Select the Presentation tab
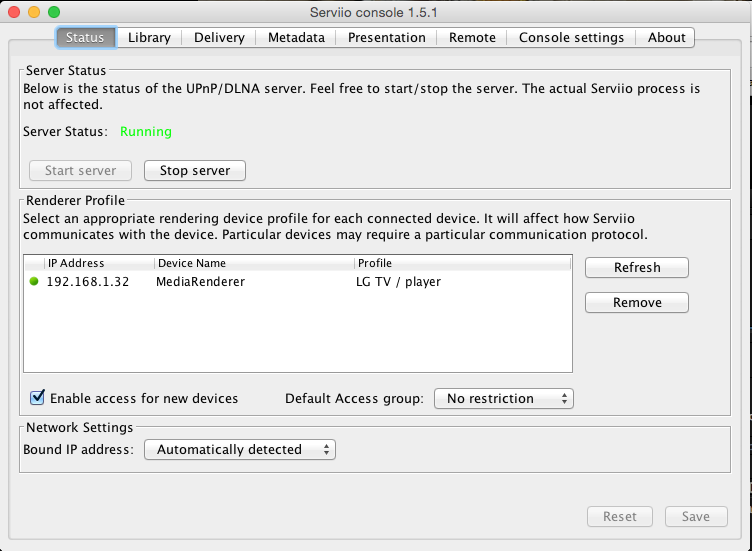This screenshot has height=551, width=752. click(386, 37)
